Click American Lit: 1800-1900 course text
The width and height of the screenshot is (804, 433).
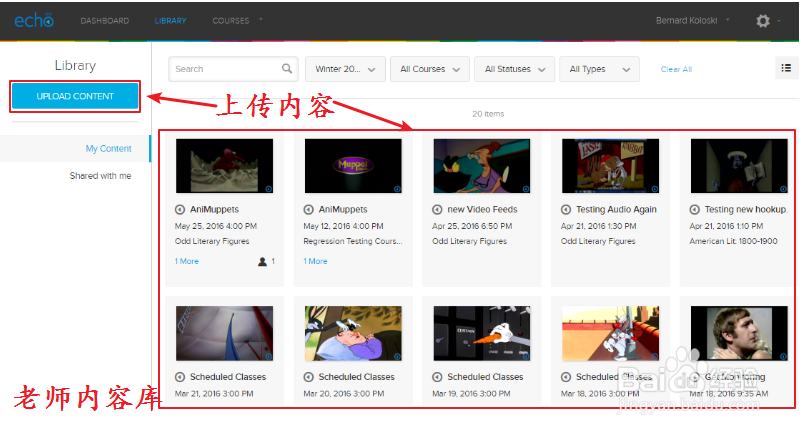(x=733, y=241)
